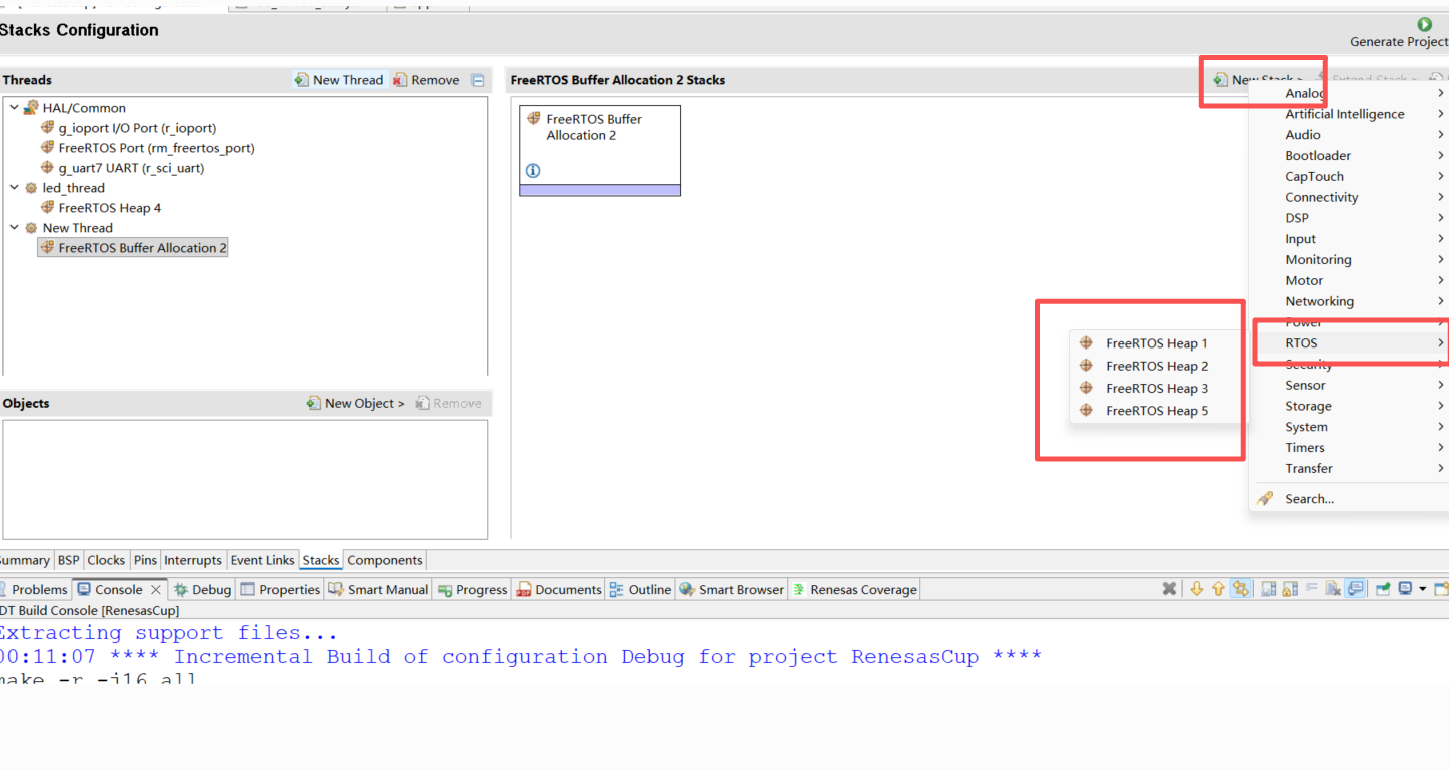This screenshot has width=1449, height=770.
Task: Click the g_ioport I/O Port module icon
Action: pos(47,128)
